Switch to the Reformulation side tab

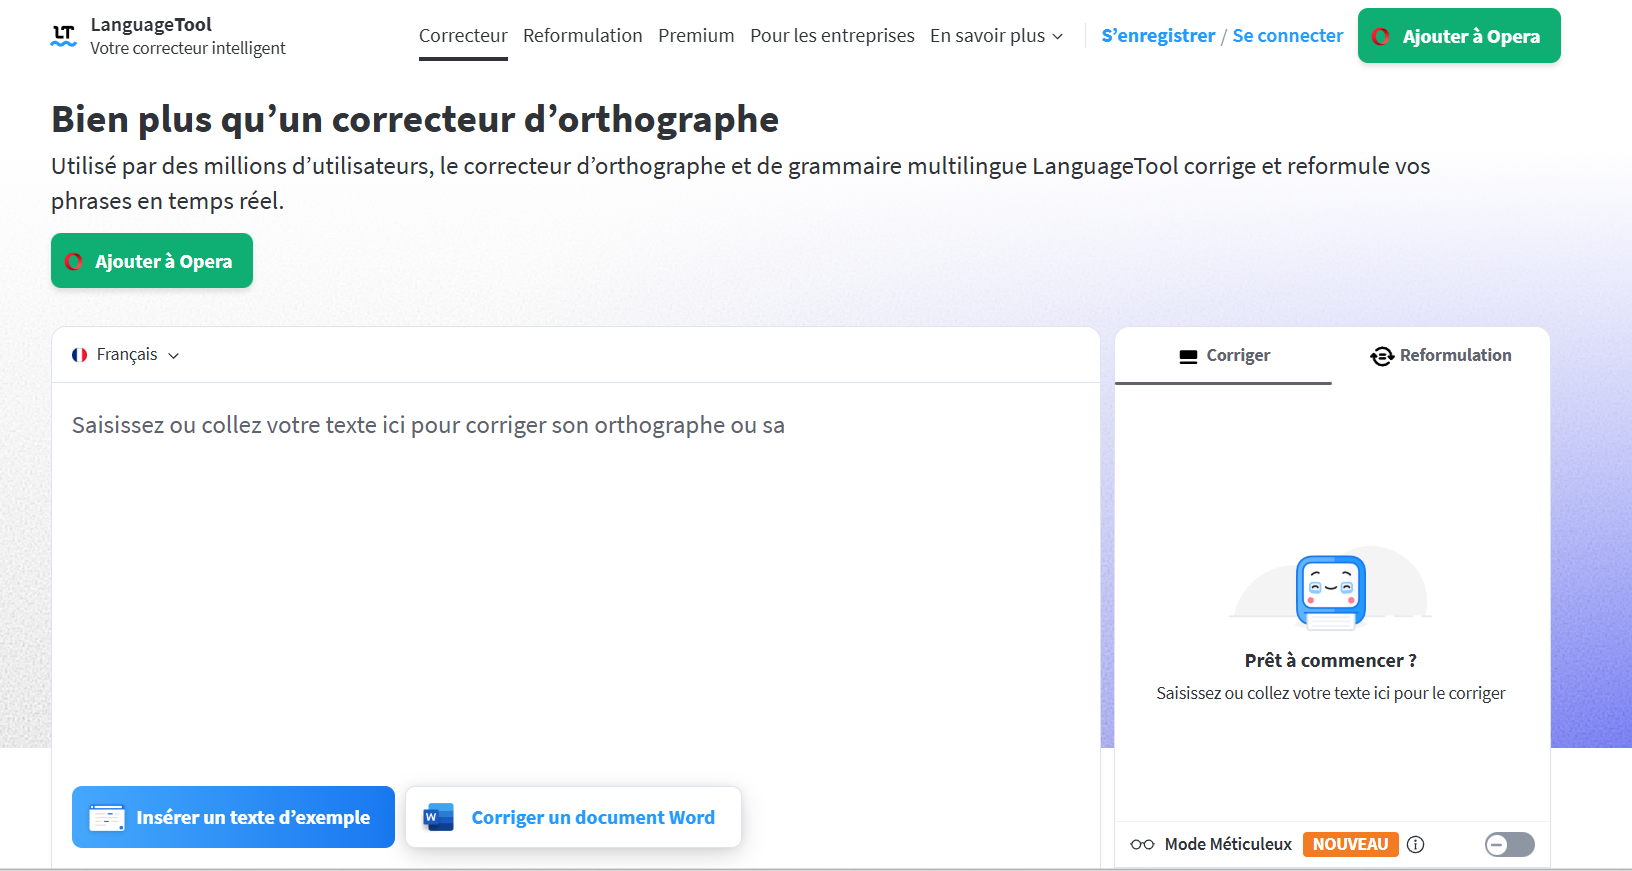tap(1441, 356)
